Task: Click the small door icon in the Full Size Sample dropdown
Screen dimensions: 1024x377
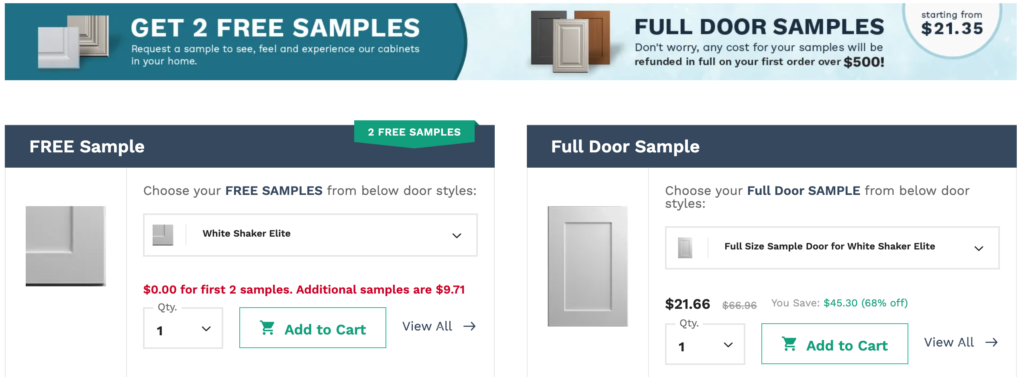Action: (x=684, y=248)
